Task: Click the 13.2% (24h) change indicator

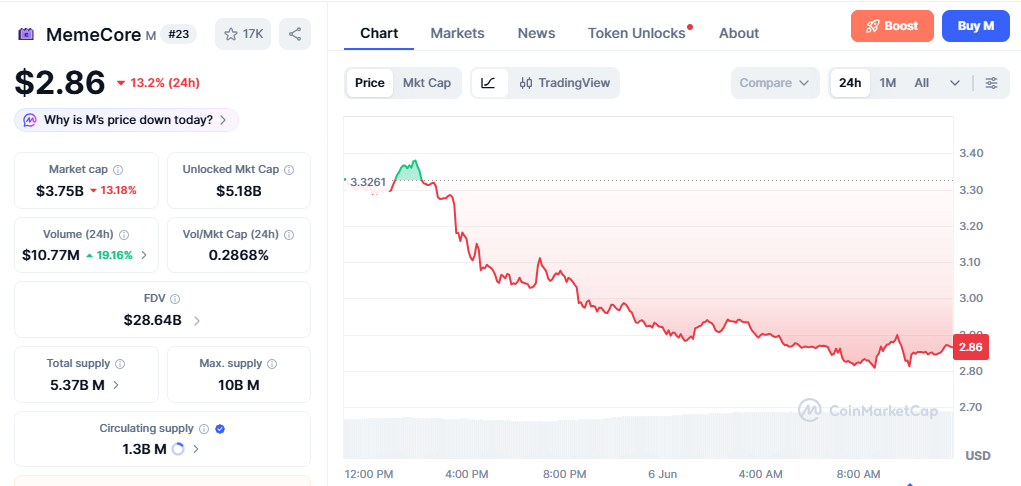Action: click(158, 83)
